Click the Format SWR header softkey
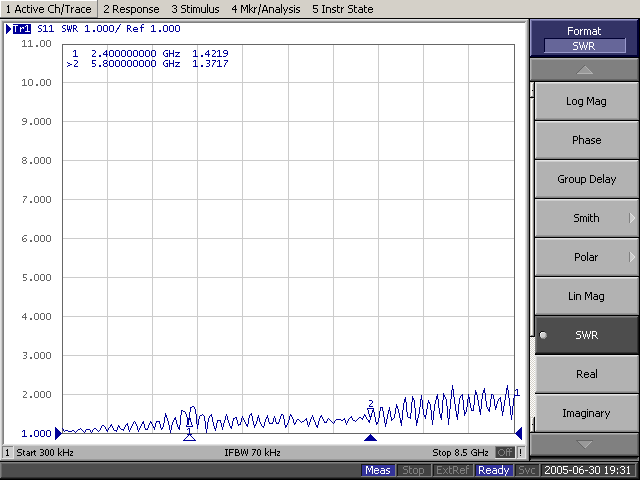The width and height of the screenshot is (640, 480). [x=584, y=38]
